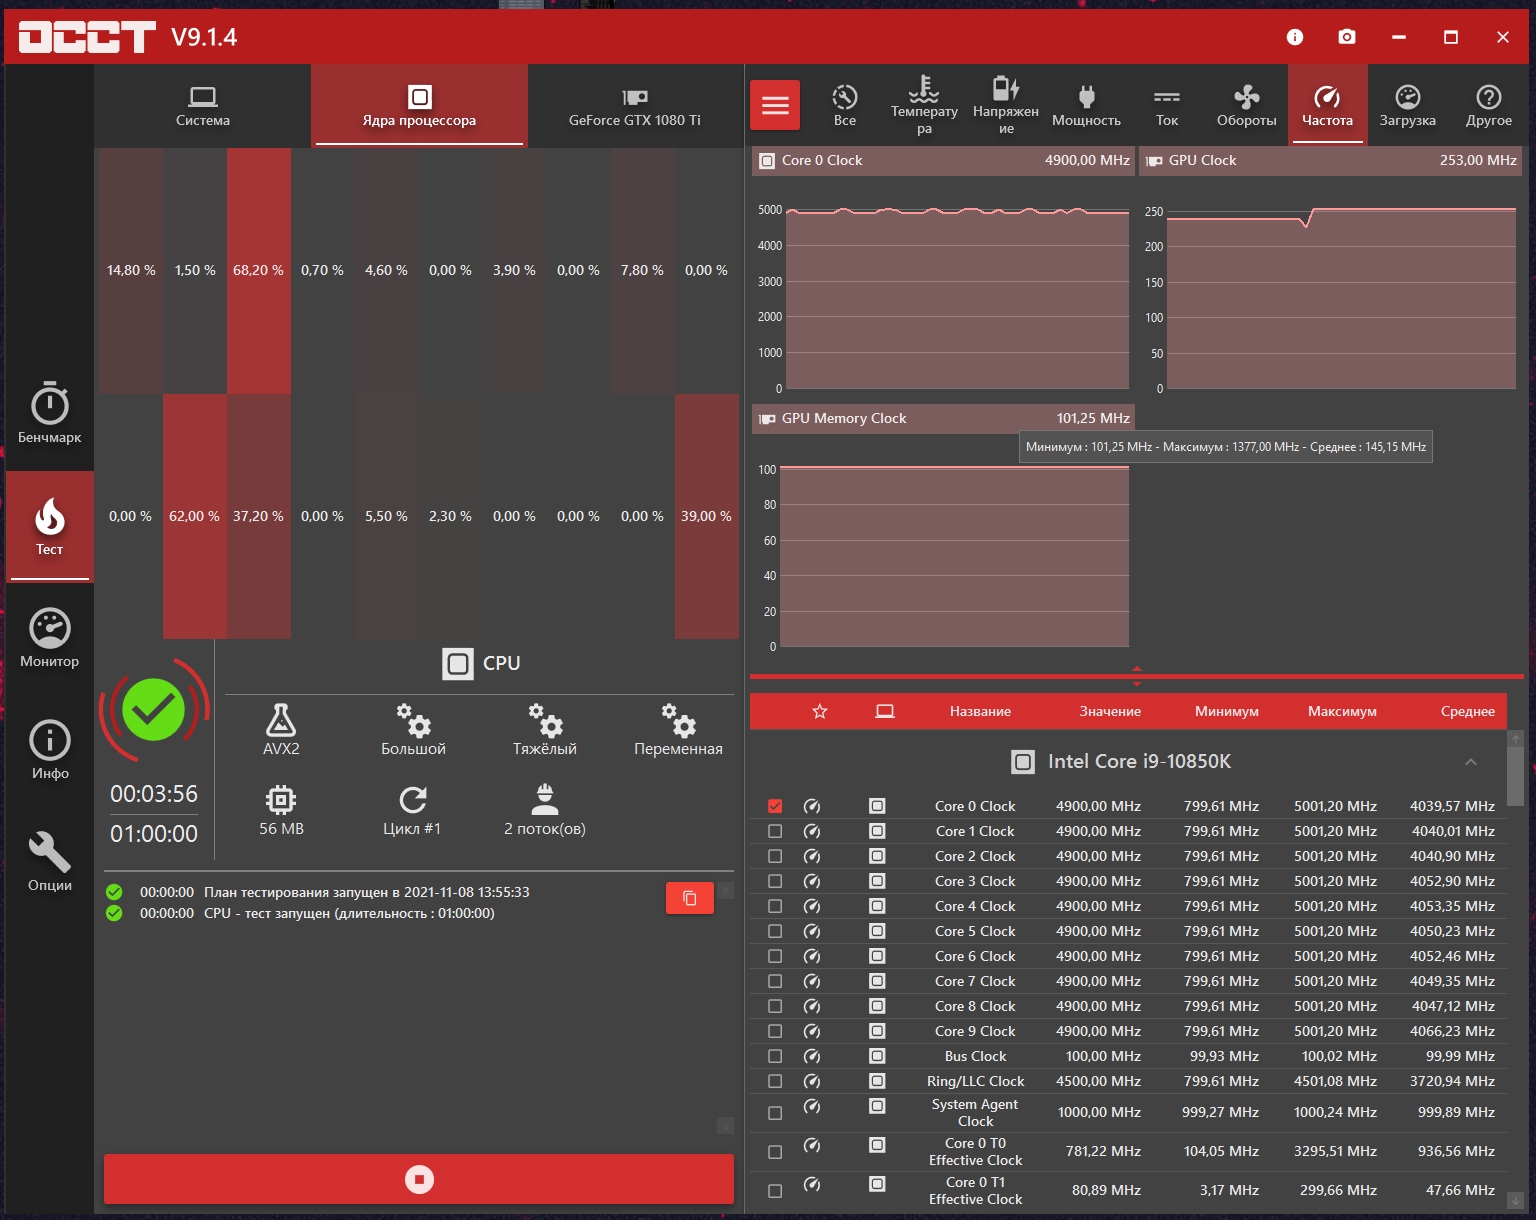Open the Инфо section
Viewport: 1536px width, 1220px height.
coord(49,750)
